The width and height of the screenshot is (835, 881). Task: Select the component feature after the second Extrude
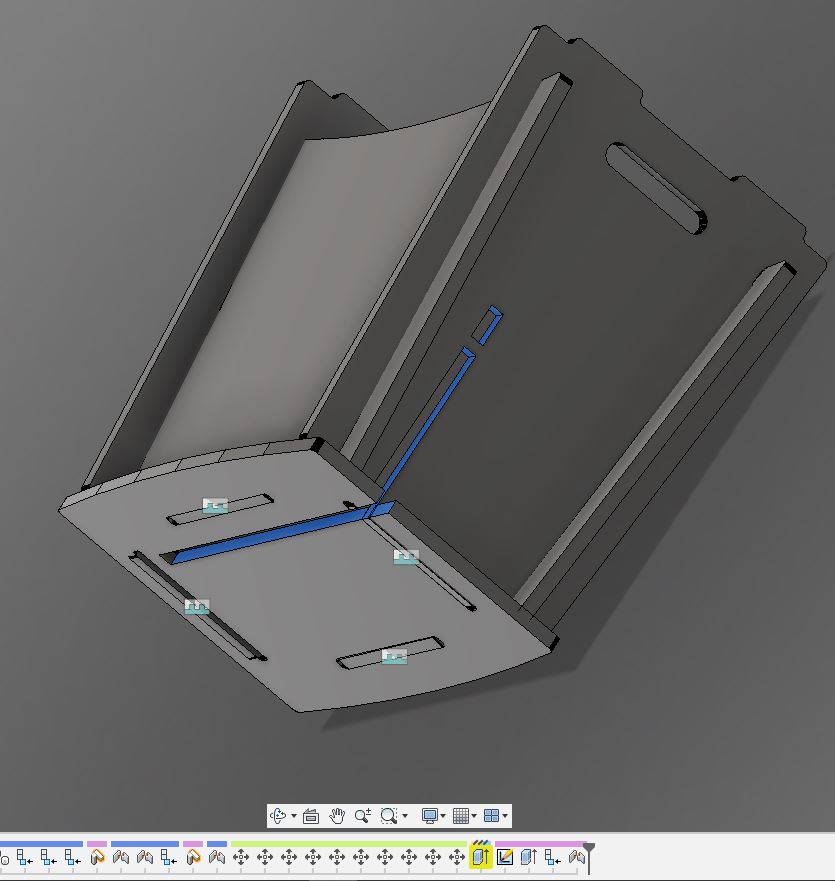(x=553, y=857)
